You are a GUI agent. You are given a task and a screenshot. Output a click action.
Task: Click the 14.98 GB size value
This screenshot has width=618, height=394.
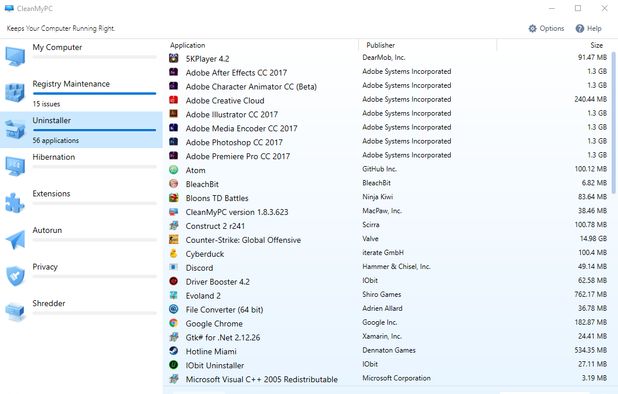593,238
